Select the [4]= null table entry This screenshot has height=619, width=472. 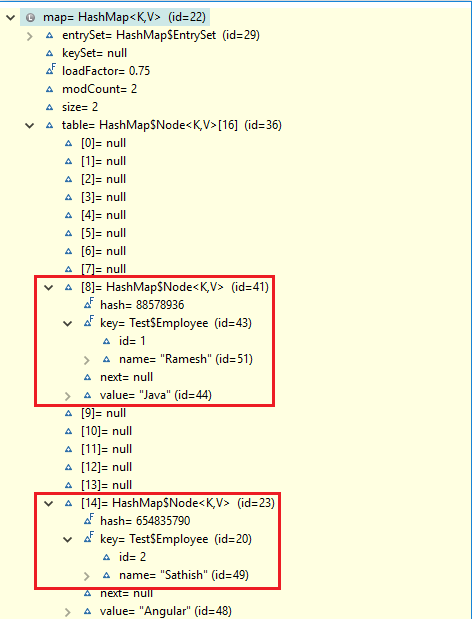103,215
